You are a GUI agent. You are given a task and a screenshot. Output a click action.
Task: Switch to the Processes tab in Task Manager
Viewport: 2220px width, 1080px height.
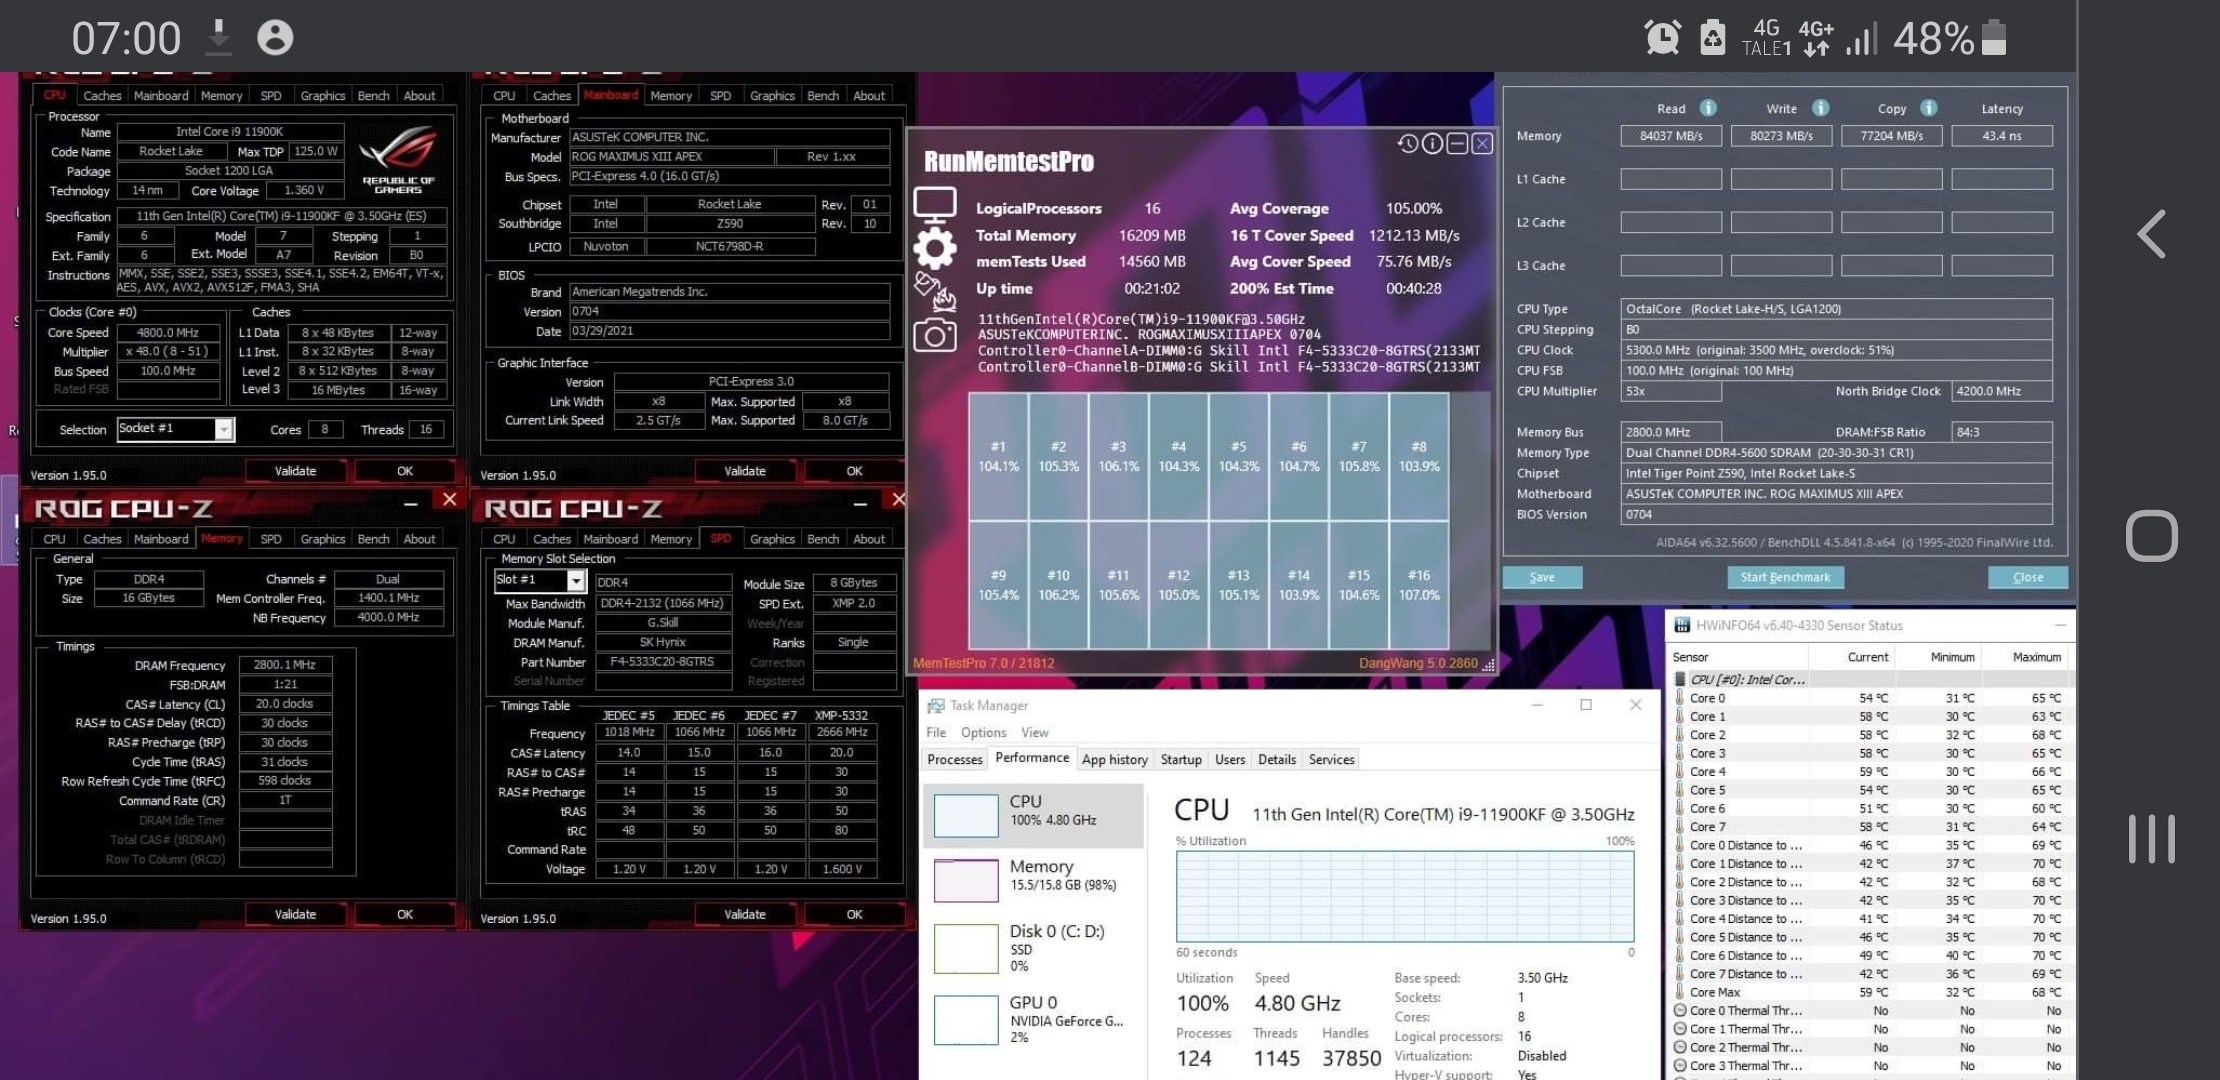pos(954,759)
